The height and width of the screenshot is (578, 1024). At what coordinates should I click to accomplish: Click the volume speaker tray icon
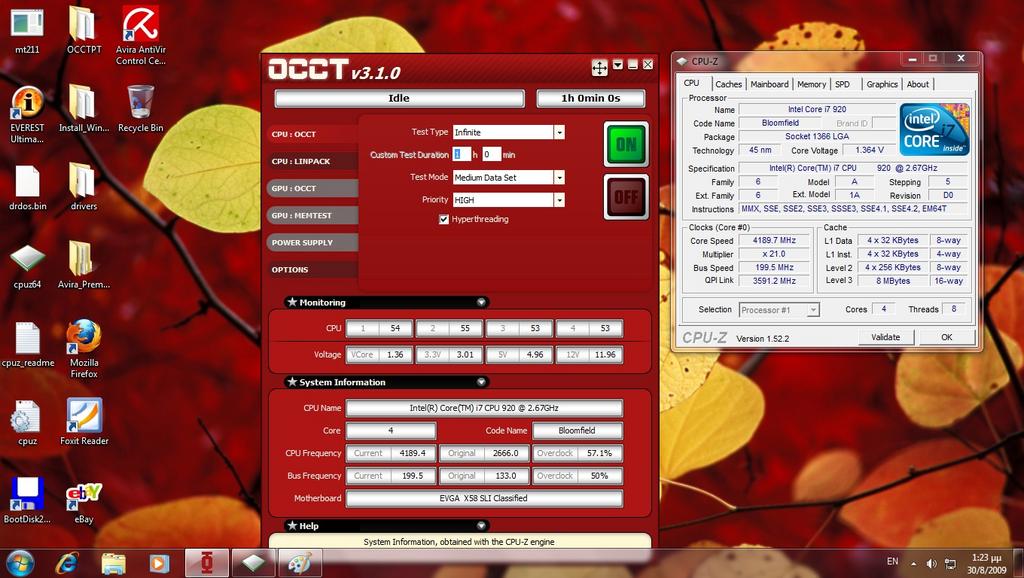pyautogui.click(x=932, y=563)
